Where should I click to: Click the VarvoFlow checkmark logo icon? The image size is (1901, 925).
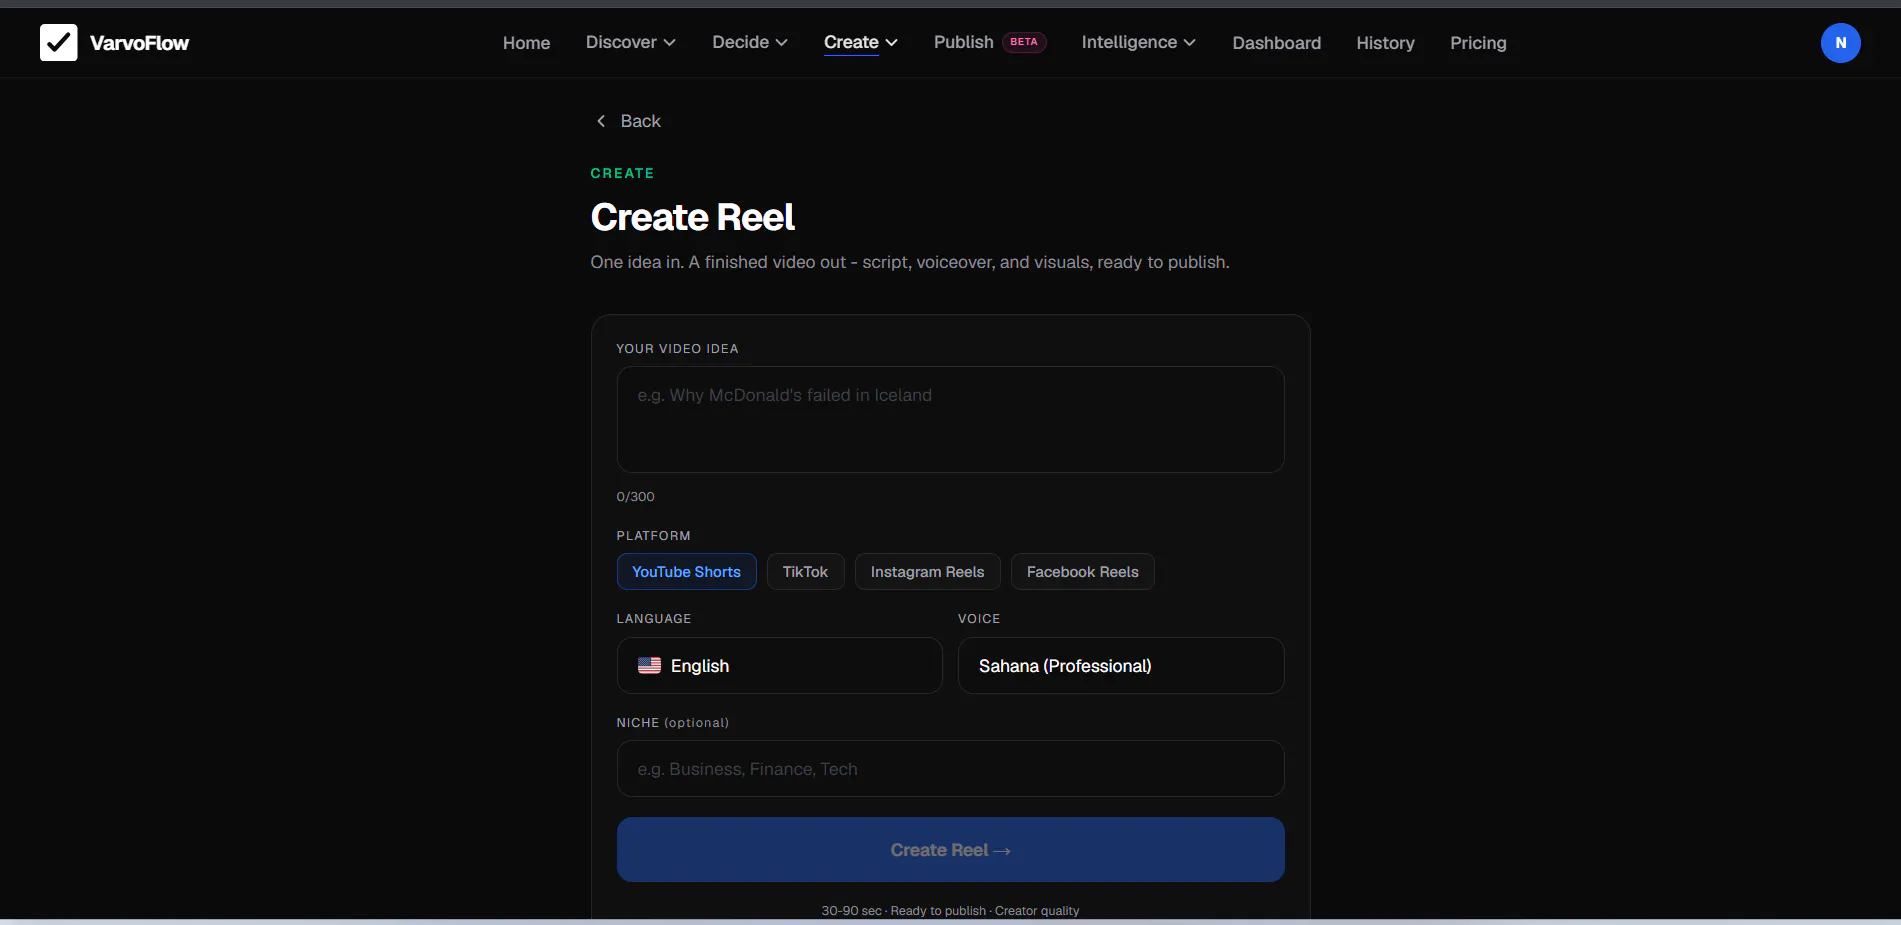(58, 43)
